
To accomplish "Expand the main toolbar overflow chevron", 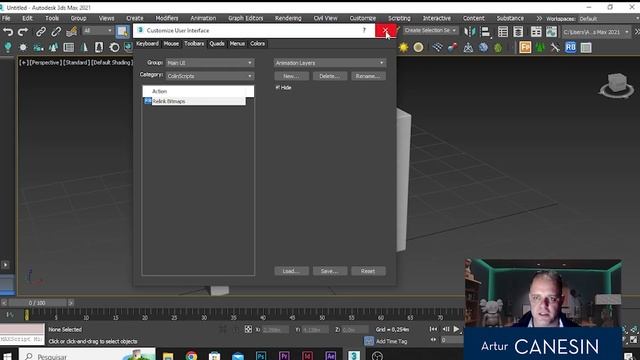I will pos(636,31).
